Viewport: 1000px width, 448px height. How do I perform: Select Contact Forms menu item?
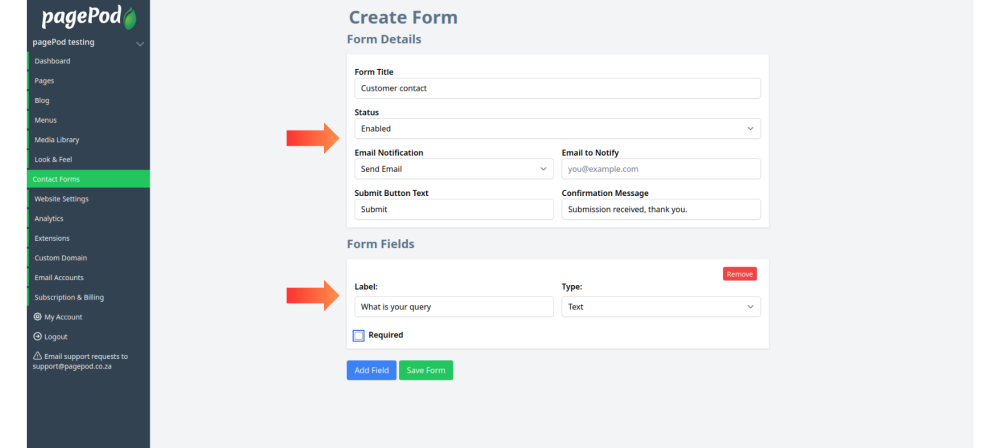[x=89, y=179]
